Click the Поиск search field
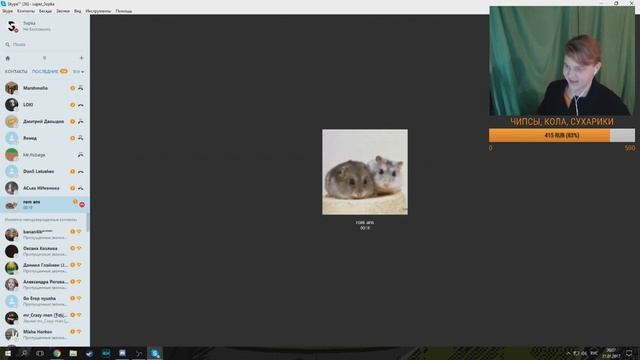The width and height of the screenshot is (640, 360). (x=45, y=44)
